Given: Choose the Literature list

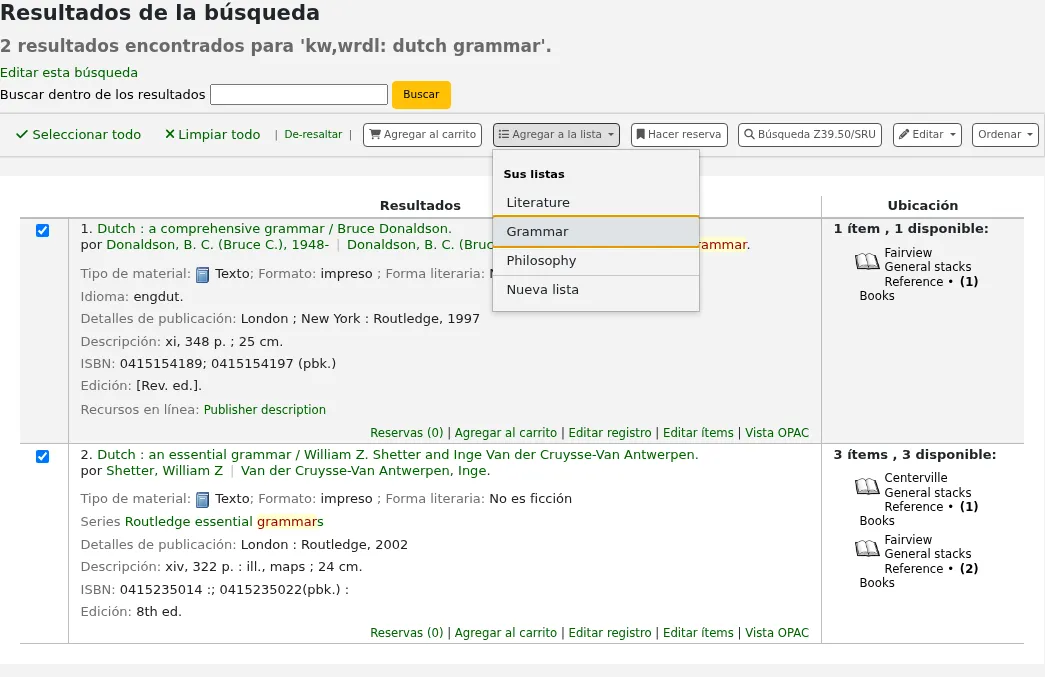Looking at the screenshot, I should pos(596,203).
